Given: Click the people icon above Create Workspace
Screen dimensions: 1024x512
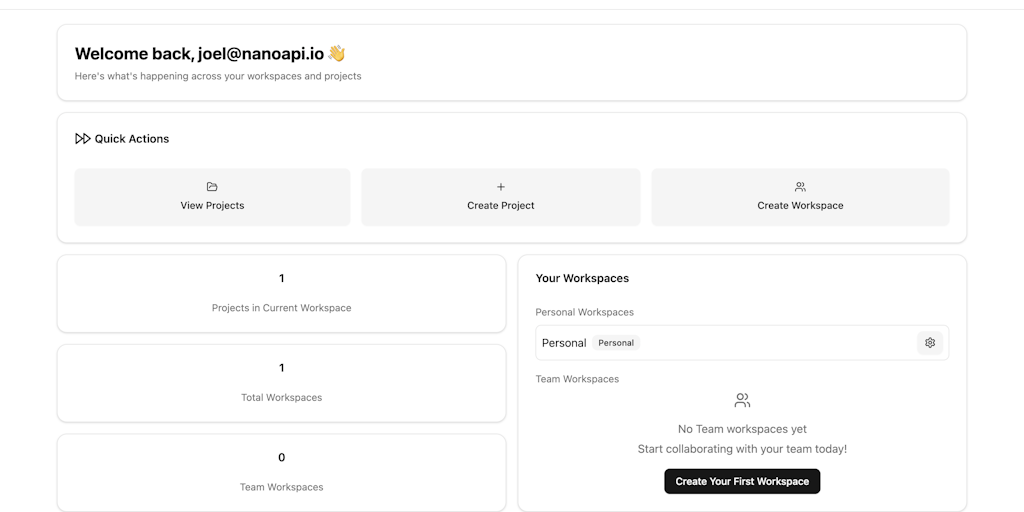Looking at the screenshot, I should (x=800, y=187).
